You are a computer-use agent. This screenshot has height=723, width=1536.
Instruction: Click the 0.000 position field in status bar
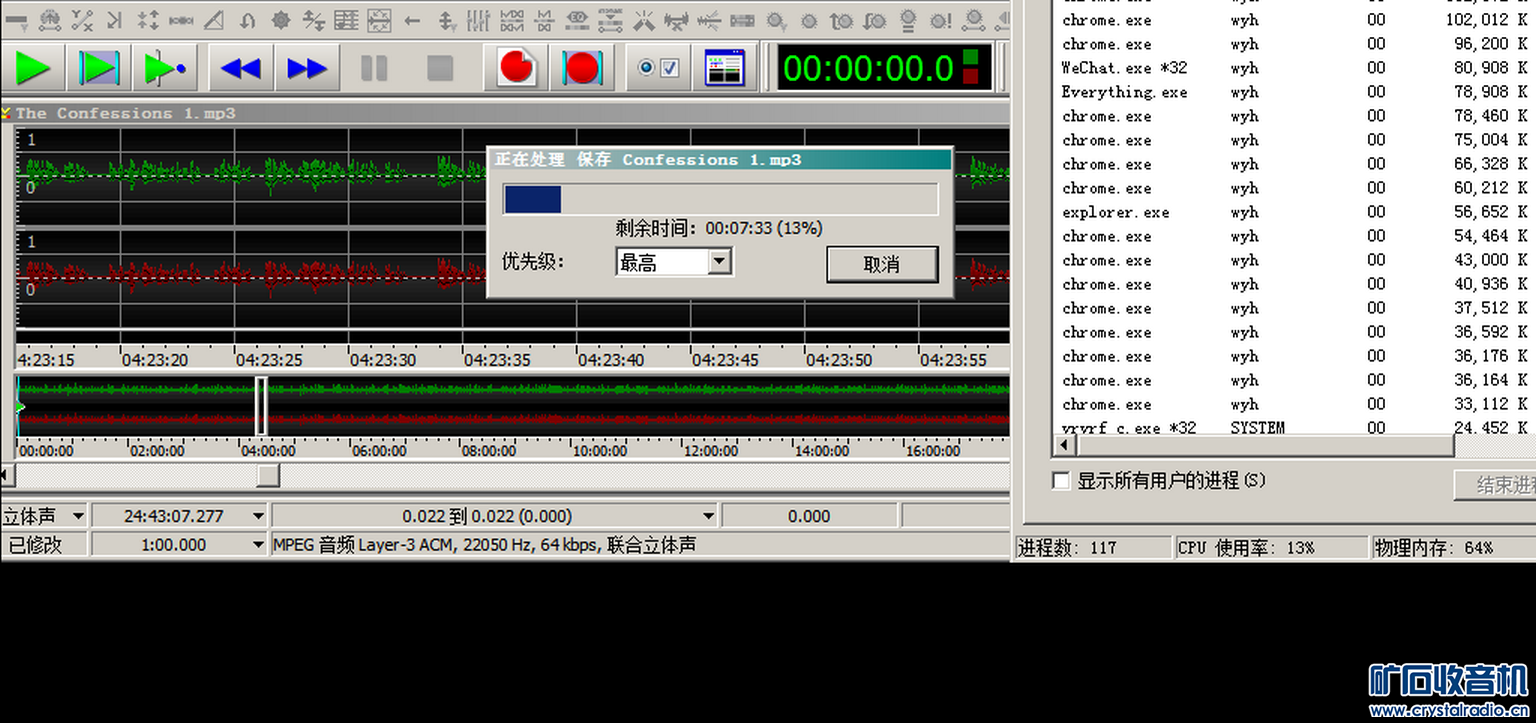(x=809, y=516)
